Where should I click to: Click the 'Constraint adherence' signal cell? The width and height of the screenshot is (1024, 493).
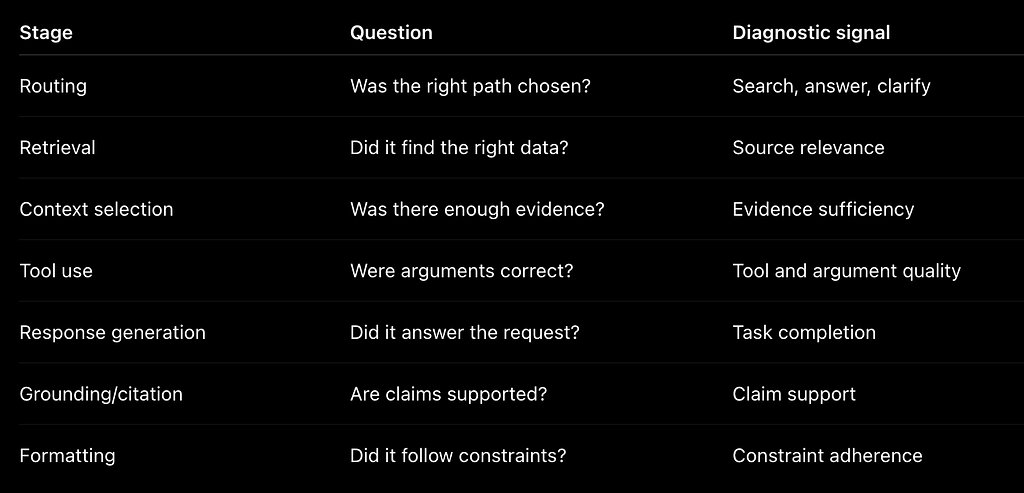[827, 455]
